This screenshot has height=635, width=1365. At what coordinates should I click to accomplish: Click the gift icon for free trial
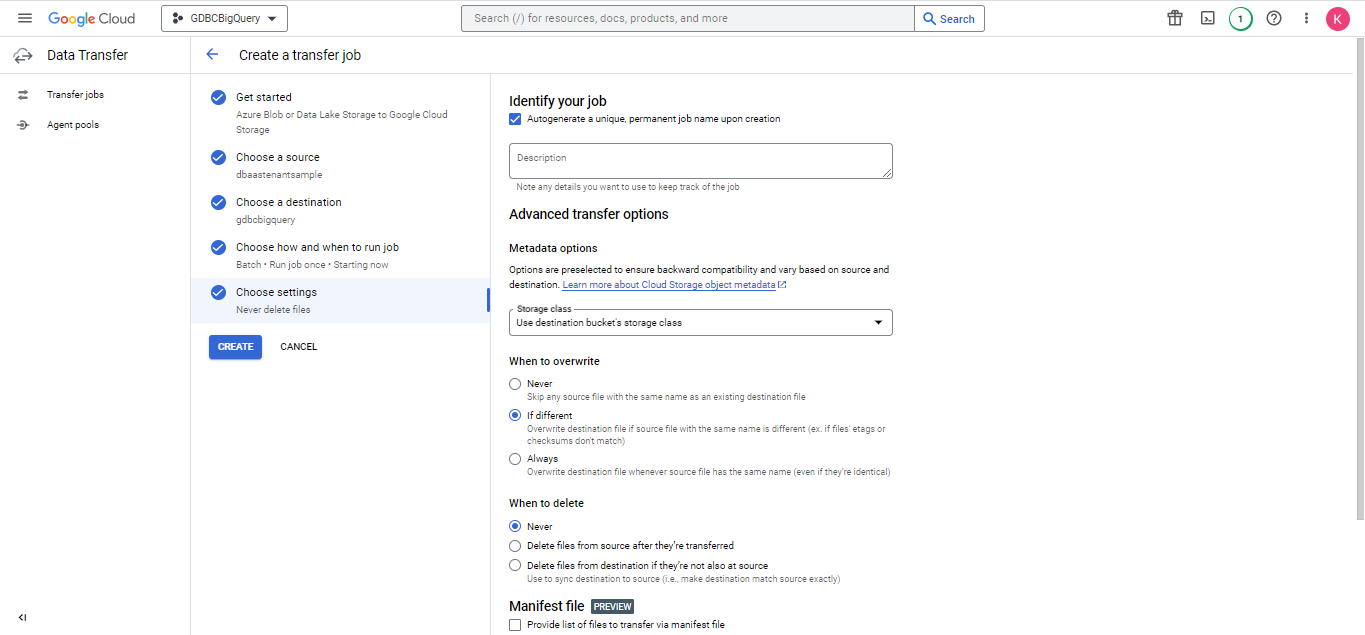click(1175, 18)
